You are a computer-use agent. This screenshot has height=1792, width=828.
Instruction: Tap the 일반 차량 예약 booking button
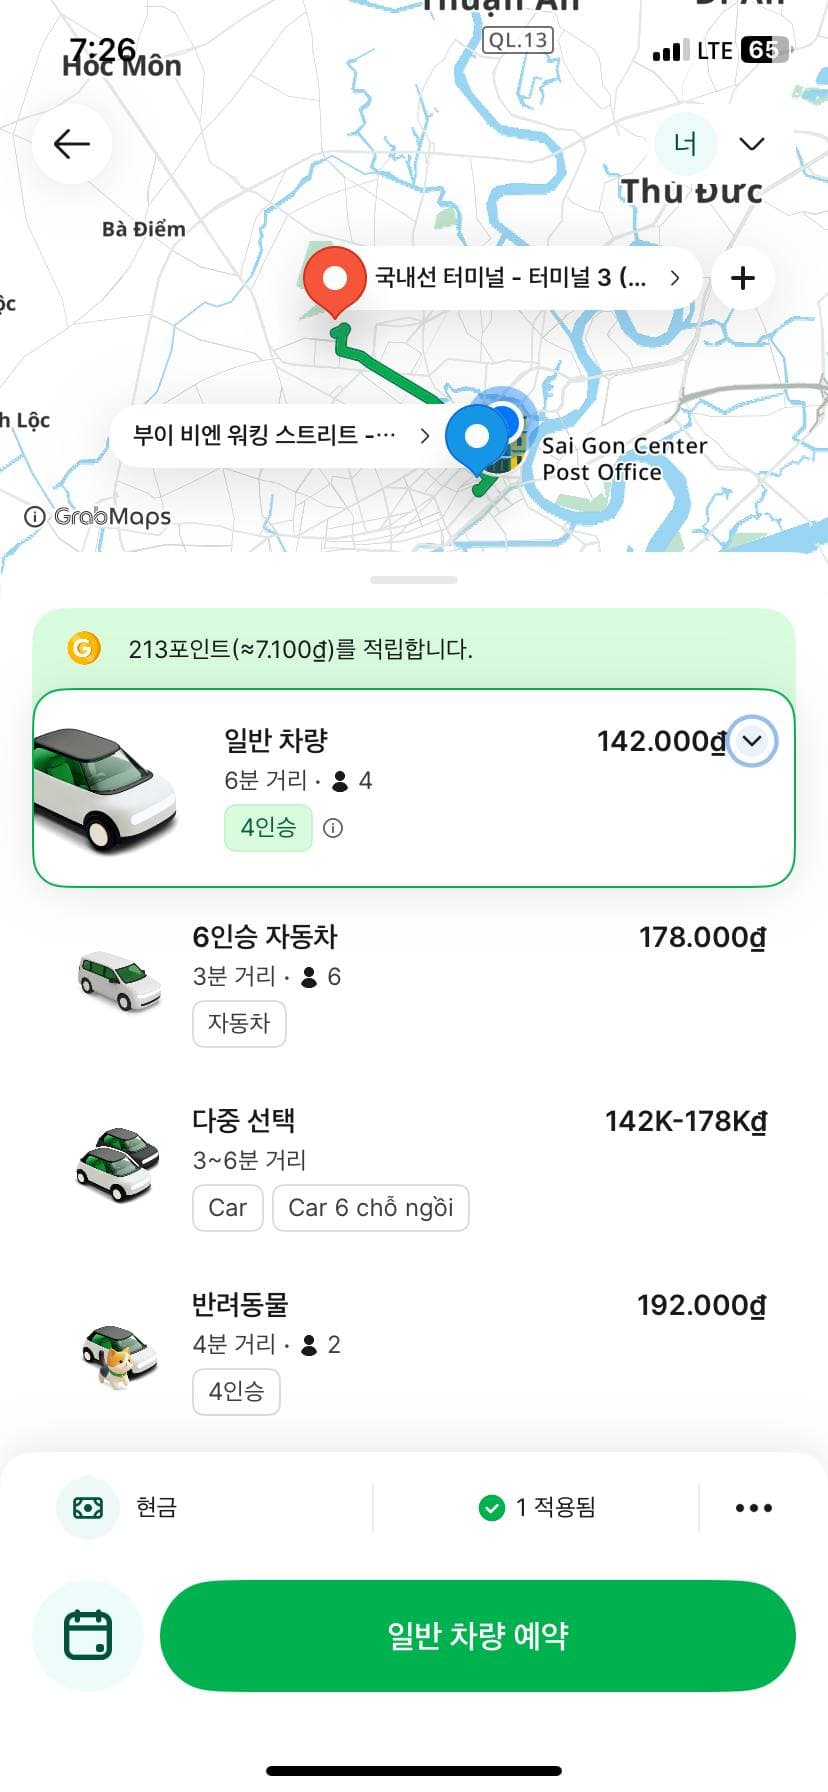point(477,1635)
